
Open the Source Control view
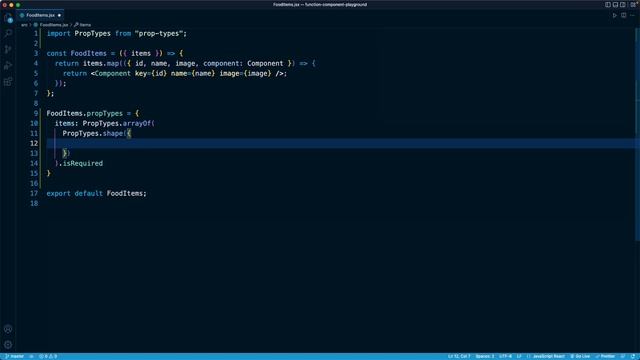8,49
